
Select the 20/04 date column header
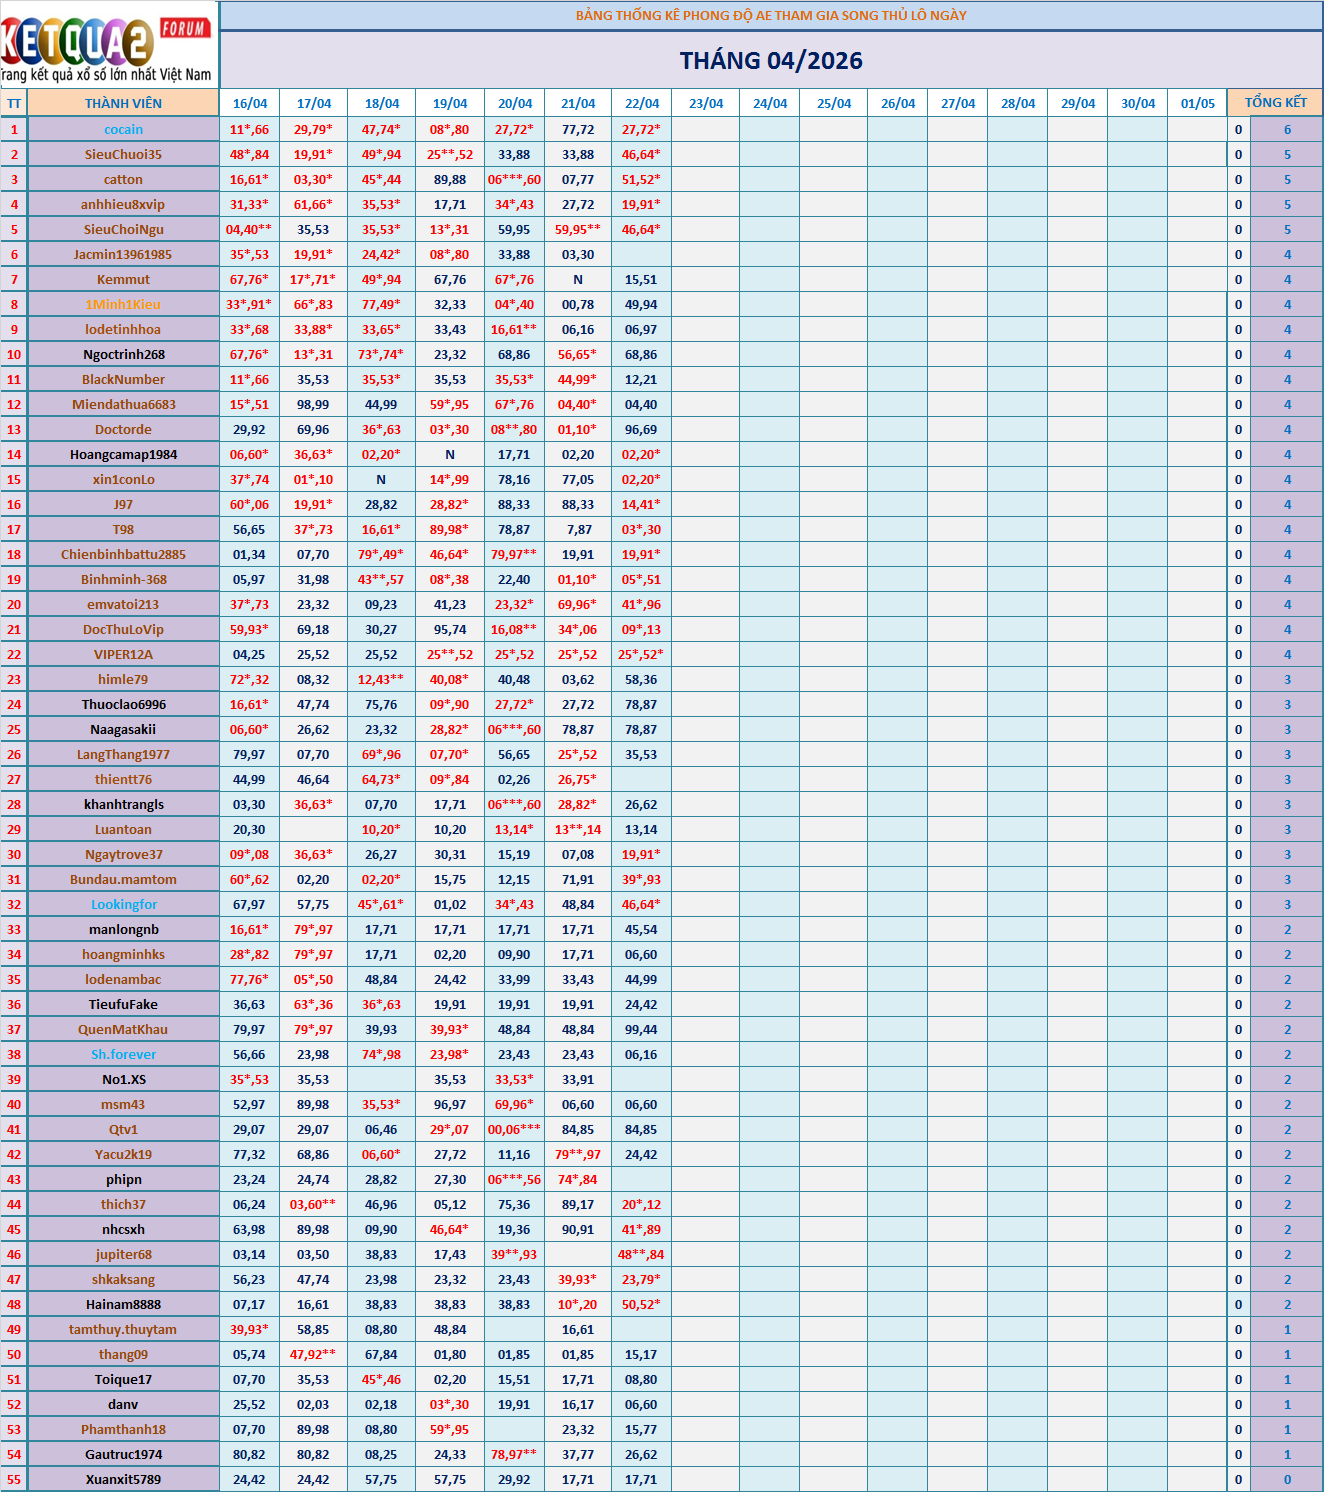(515, 103)
